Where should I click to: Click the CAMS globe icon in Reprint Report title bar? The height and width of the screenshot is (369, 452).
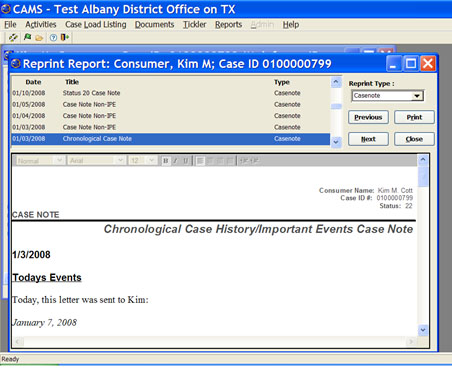pos(15,63)
